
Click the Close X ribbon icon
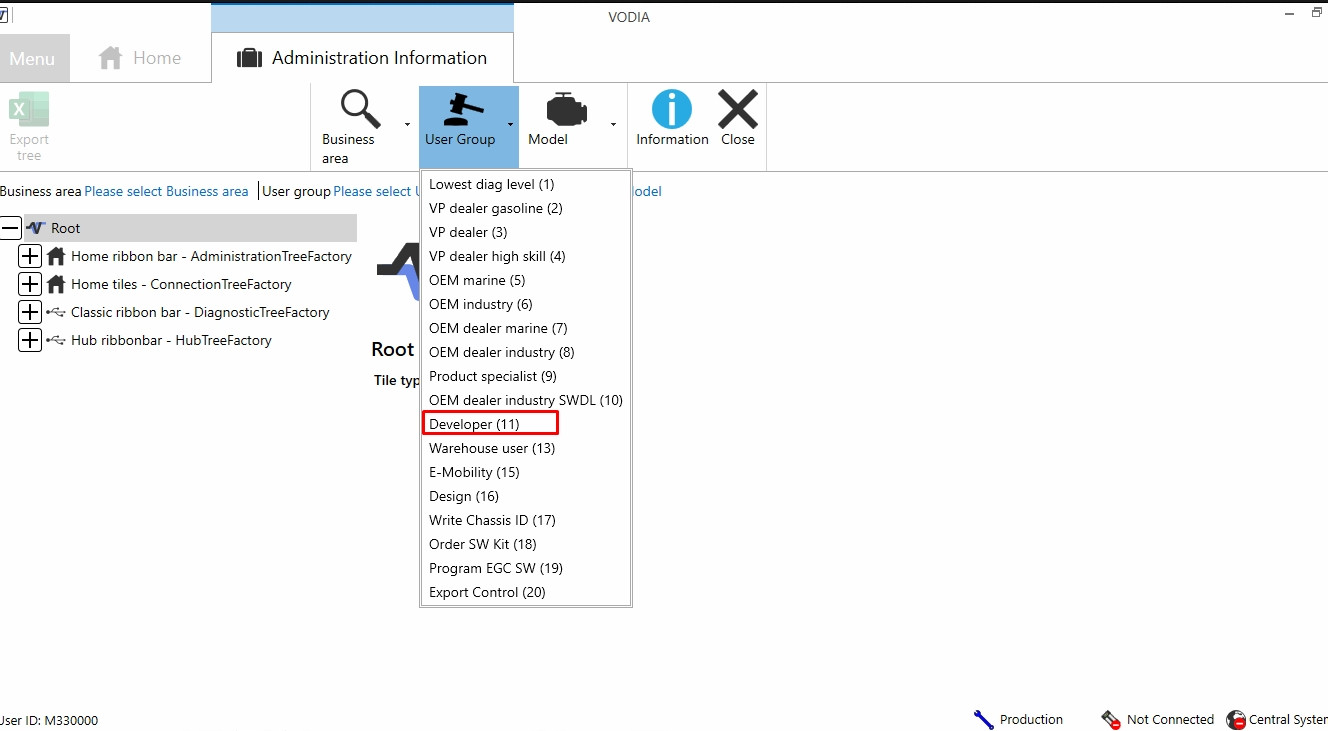pyautogui.click(x=738, y=109)
